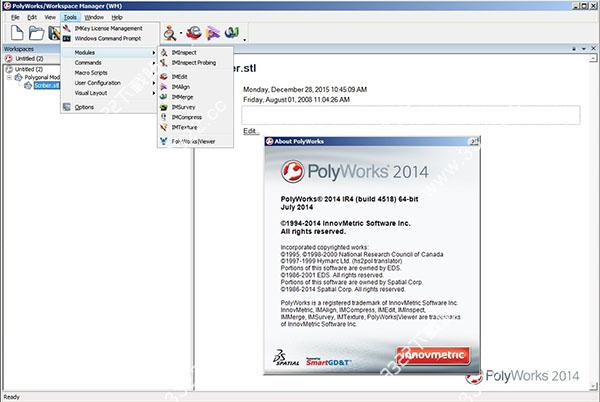The width and height of the screenshot is (600, 402).
Task: Click the Workspaces panel header
Action: 31,49
